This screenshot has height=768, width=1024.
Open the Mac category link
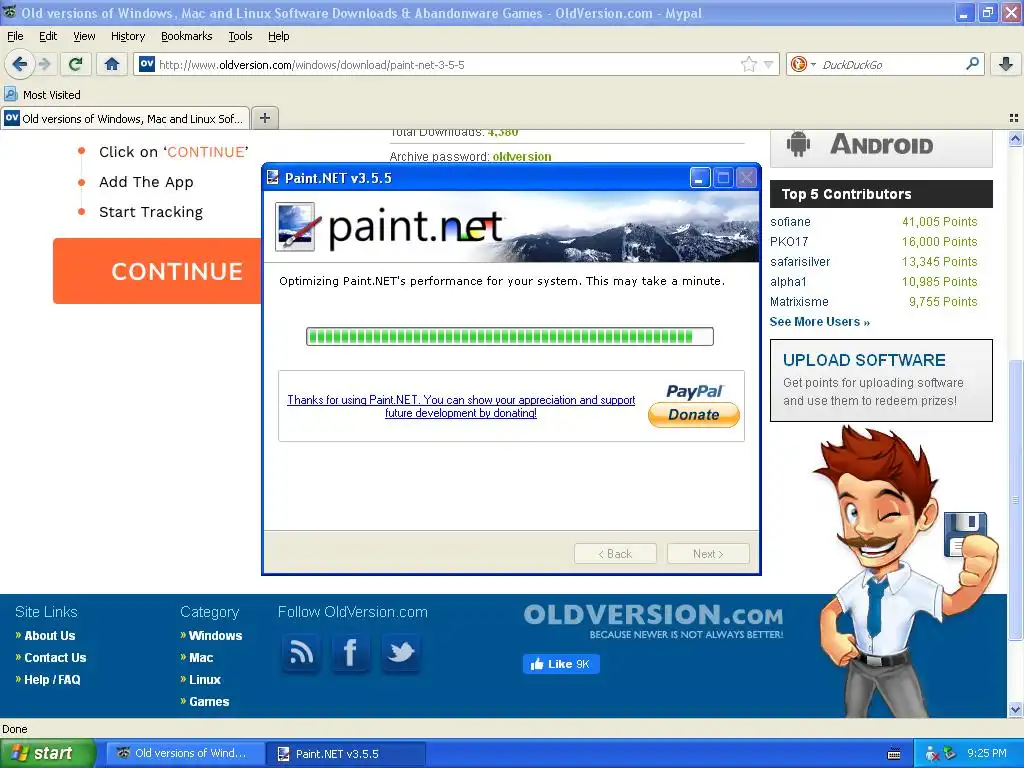[x=201, y=658]
